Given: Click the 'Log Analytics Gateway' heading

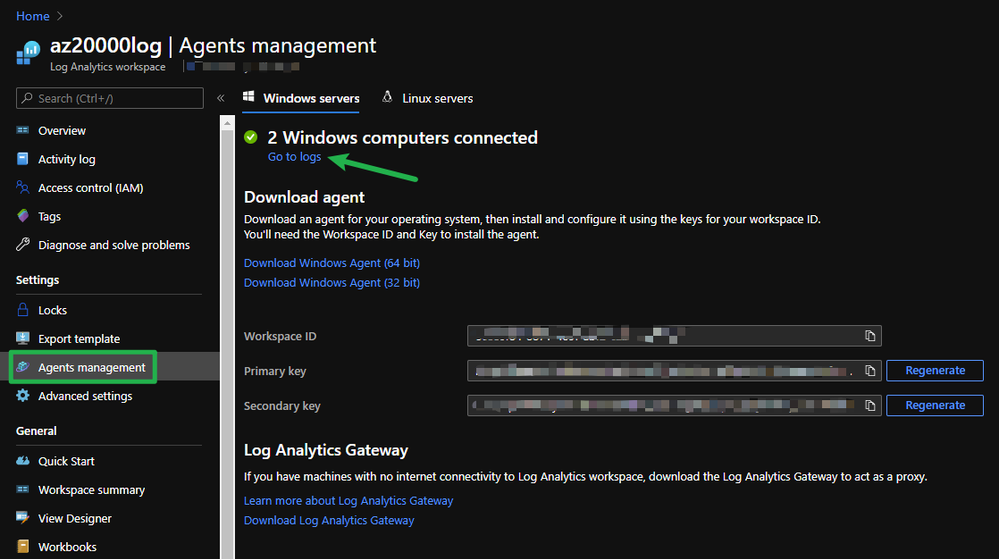Looking at the screenshot, I should coord(326,450).
